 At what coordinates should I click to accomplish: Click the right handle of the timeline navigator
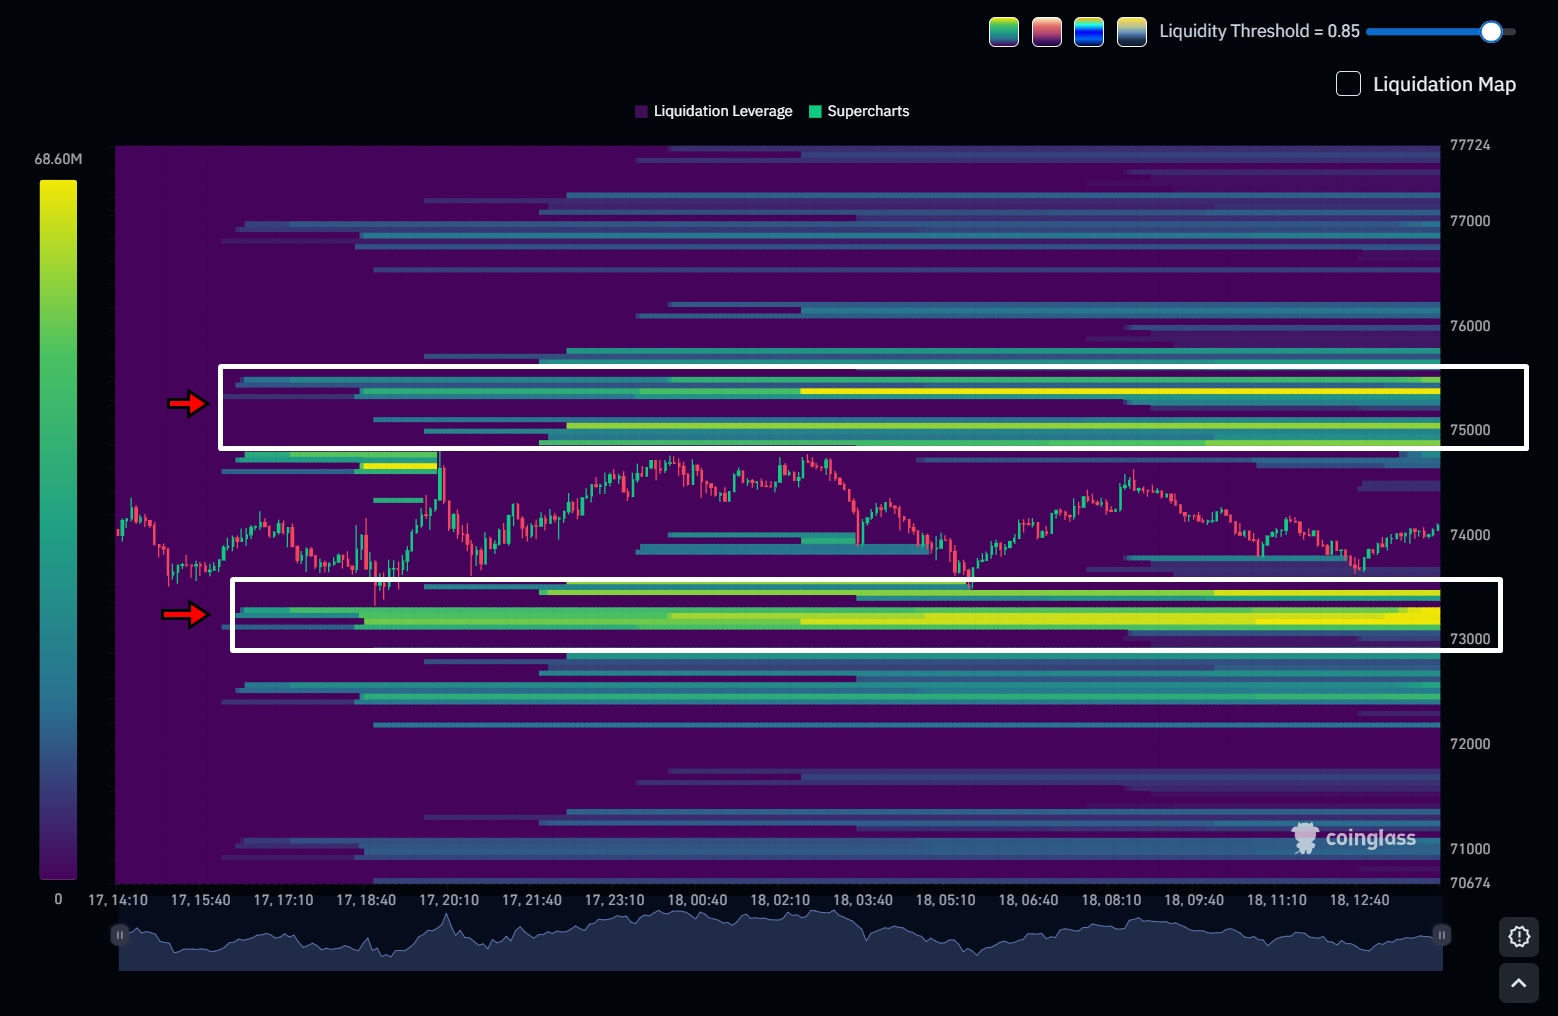(x=1441, y=934)
